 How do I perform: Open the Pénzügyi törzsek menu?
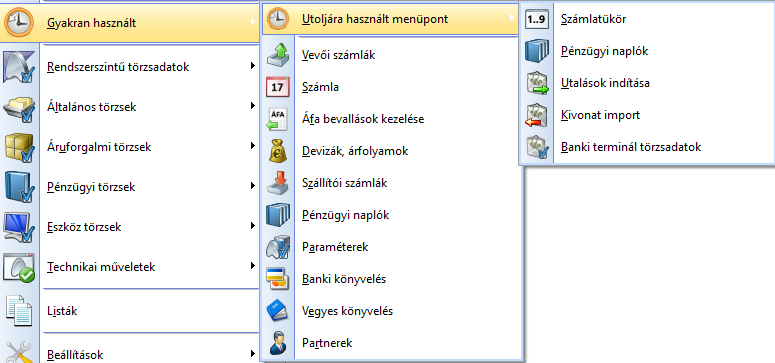tap(130, 187)
